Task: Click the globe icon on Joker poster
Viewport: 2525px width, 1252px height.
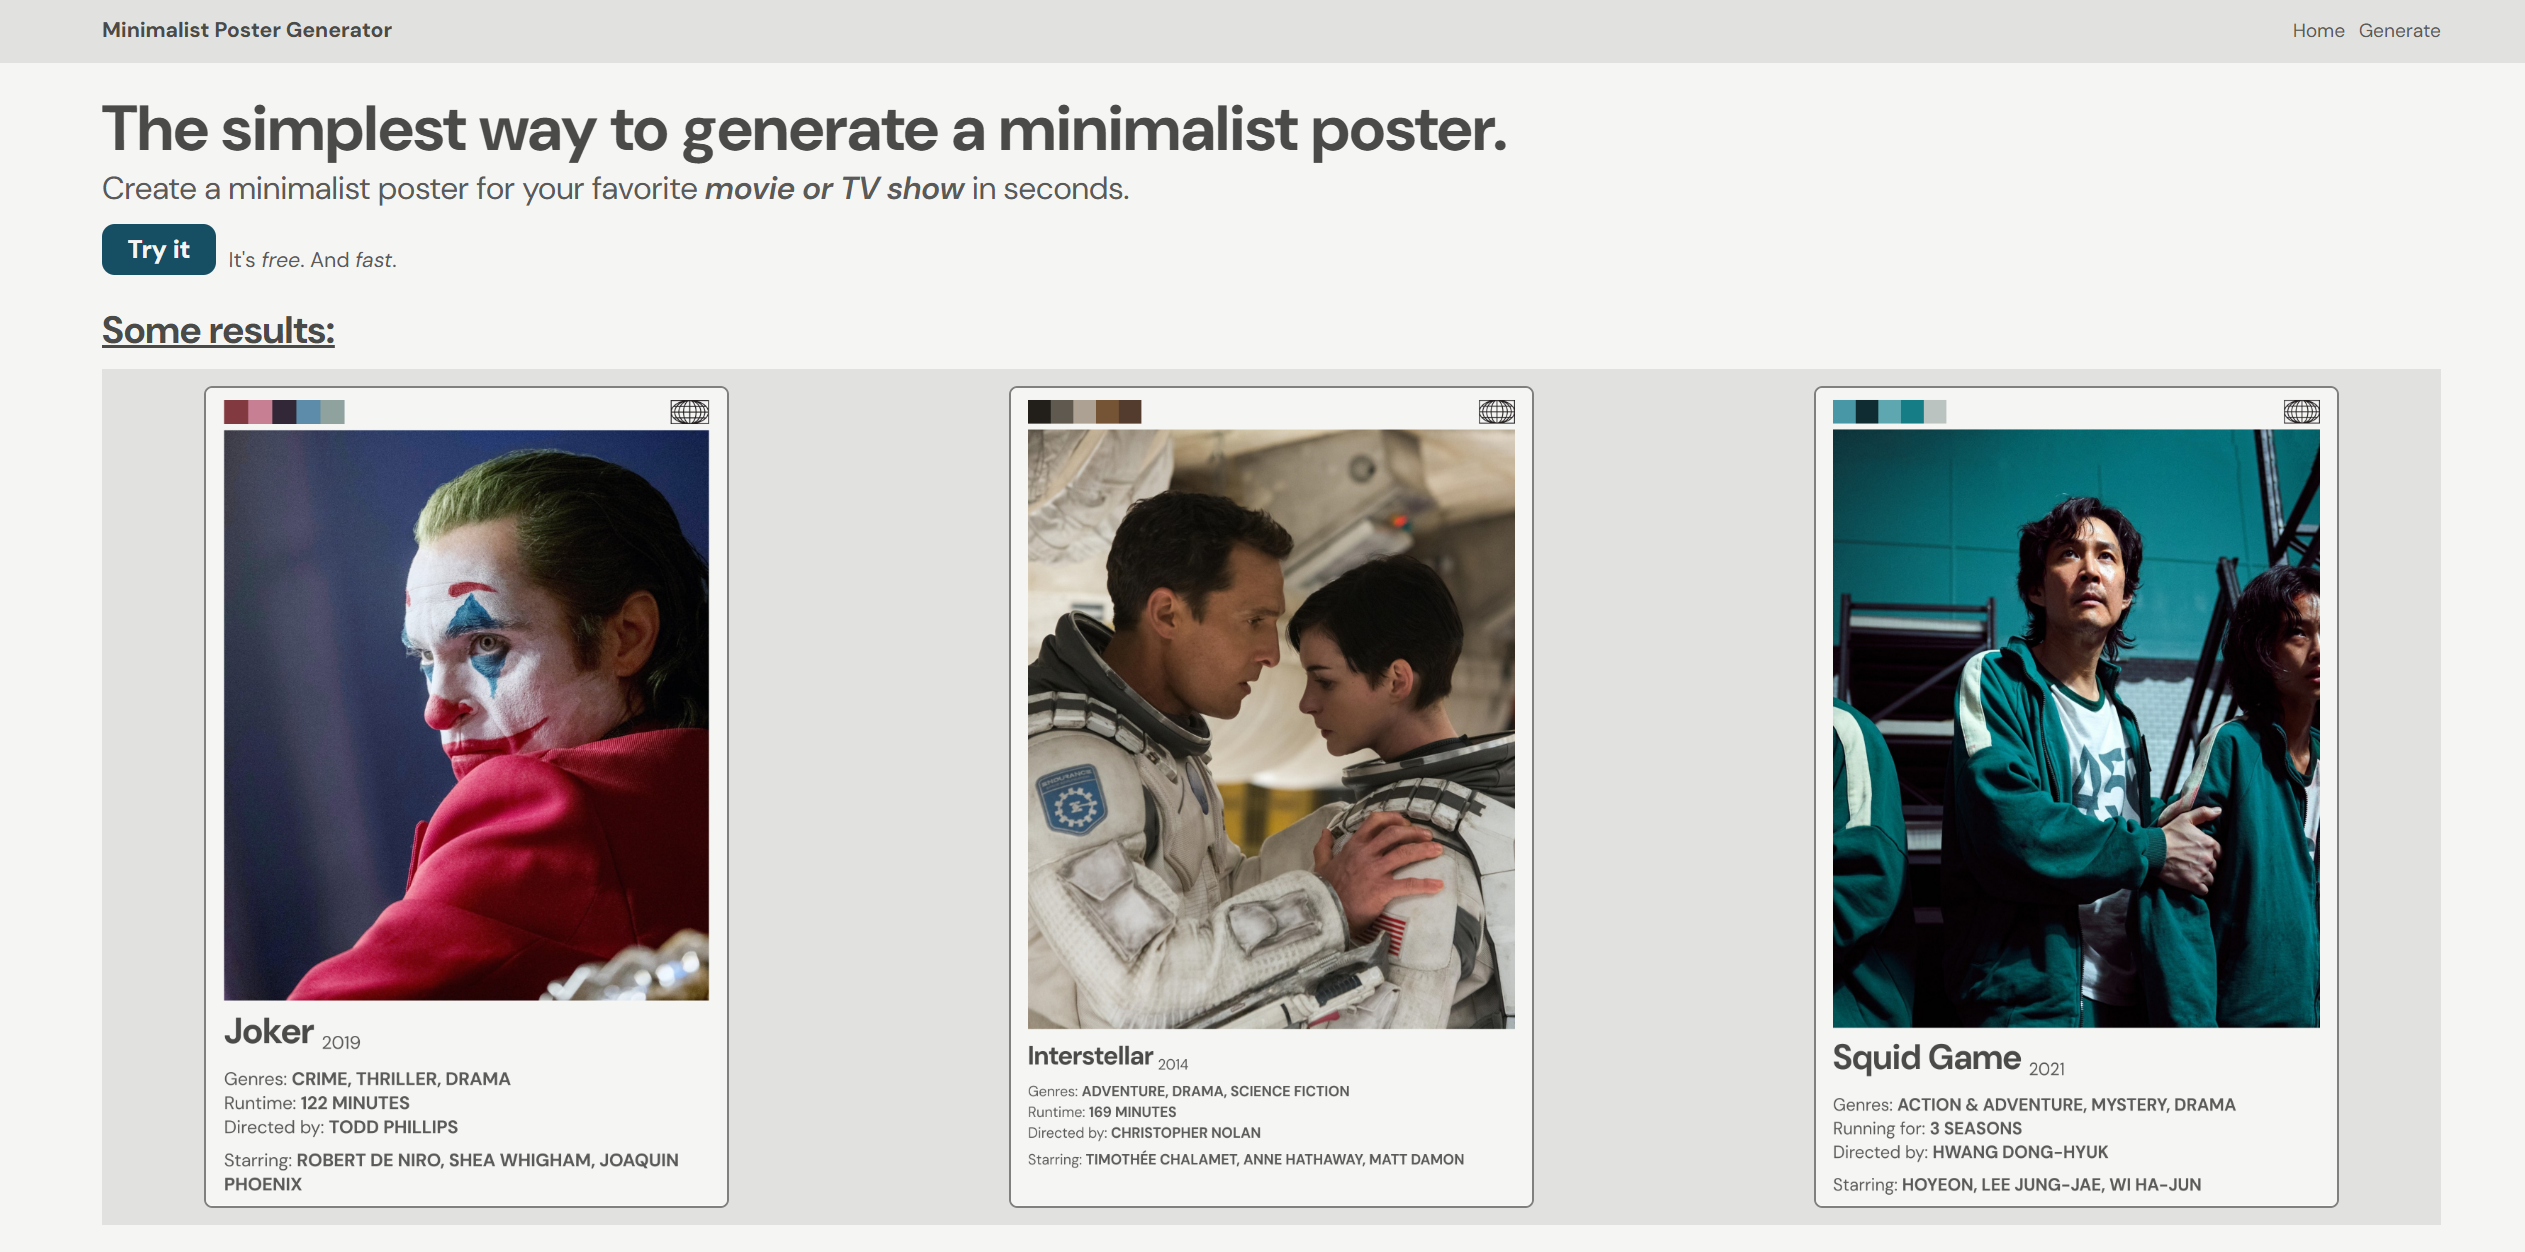Action: tap(689, 412)
